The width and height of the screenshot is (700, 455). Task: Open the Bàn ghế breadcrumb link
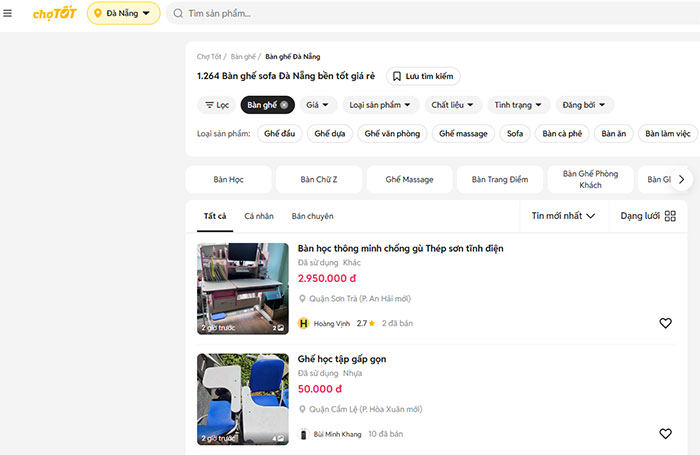[x=243, y=57]
